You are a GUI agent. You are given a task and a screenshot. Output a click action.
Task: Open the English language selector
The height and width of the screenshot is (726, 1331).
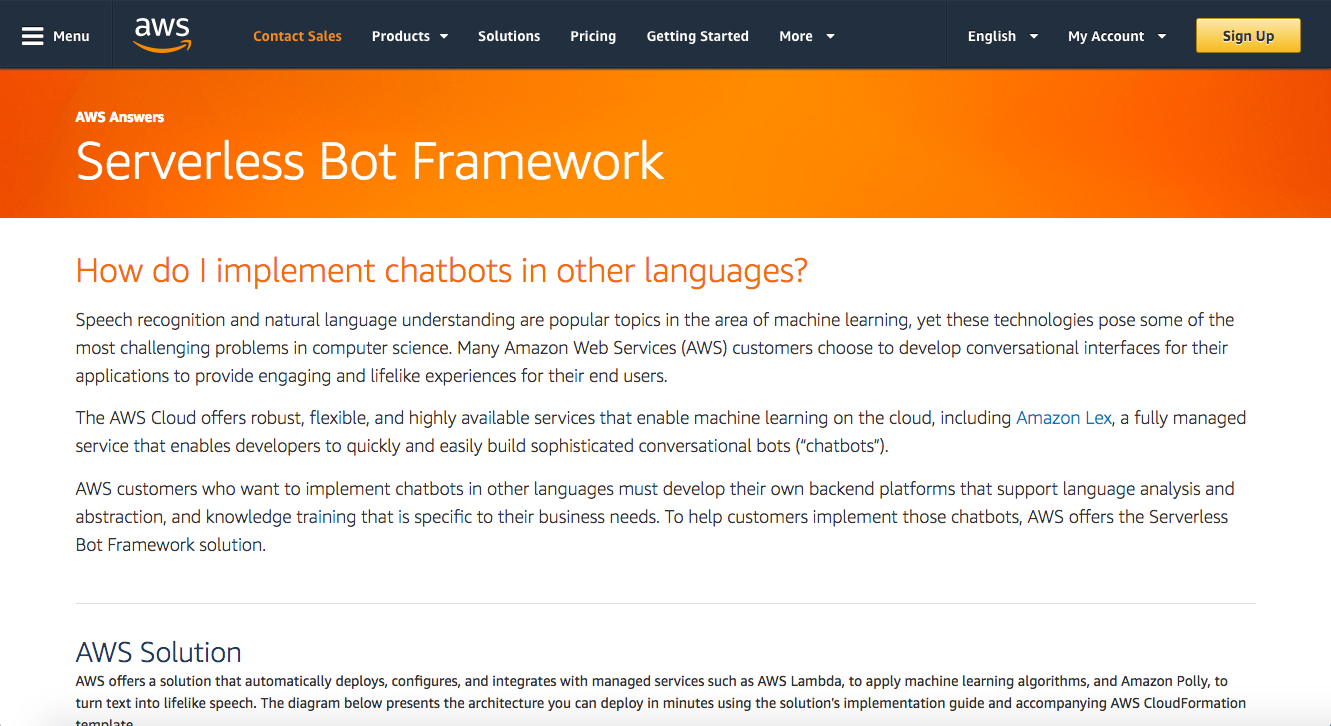pos(1002,36)
